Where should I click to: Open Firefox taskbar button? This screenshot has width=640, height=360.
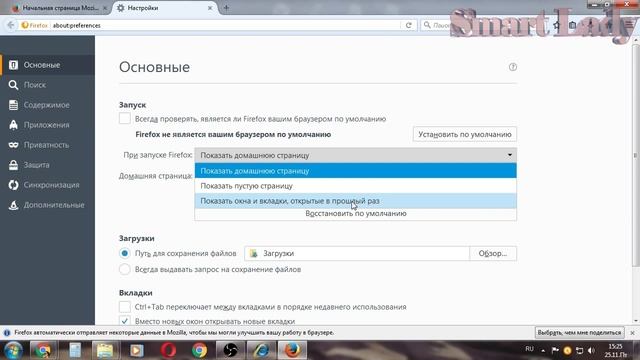[292, 350]
